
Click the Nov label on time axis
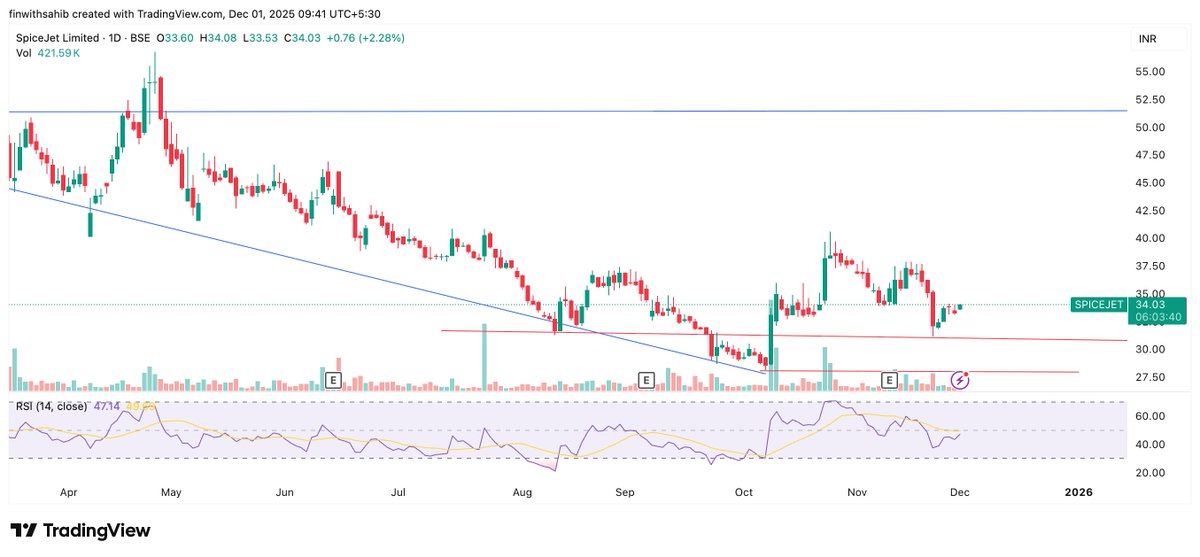[858, 493]
